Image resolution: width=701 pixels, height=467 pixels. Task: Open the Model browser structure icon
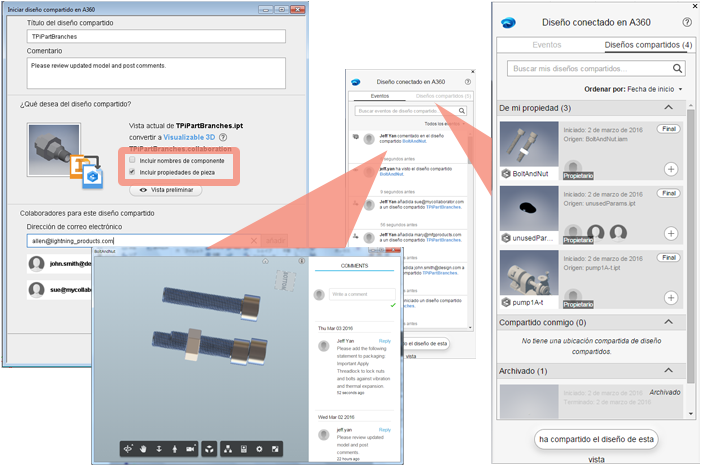pos(228,449)
